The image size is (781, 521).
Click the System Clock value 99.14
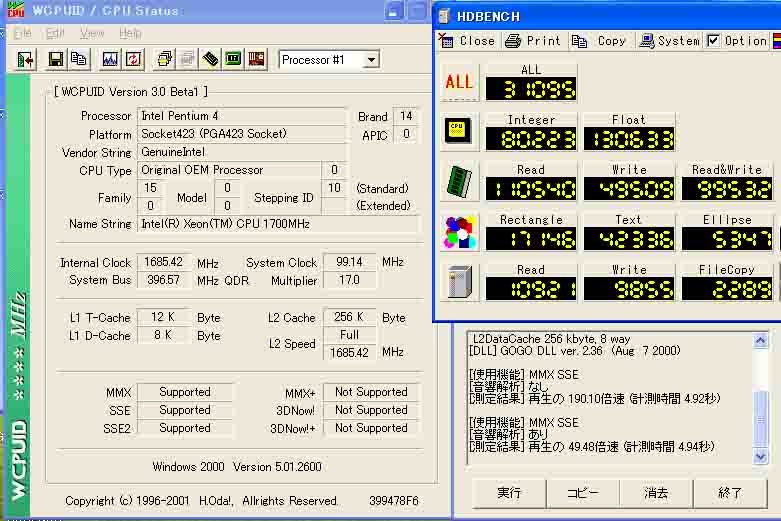click(349, 262)
